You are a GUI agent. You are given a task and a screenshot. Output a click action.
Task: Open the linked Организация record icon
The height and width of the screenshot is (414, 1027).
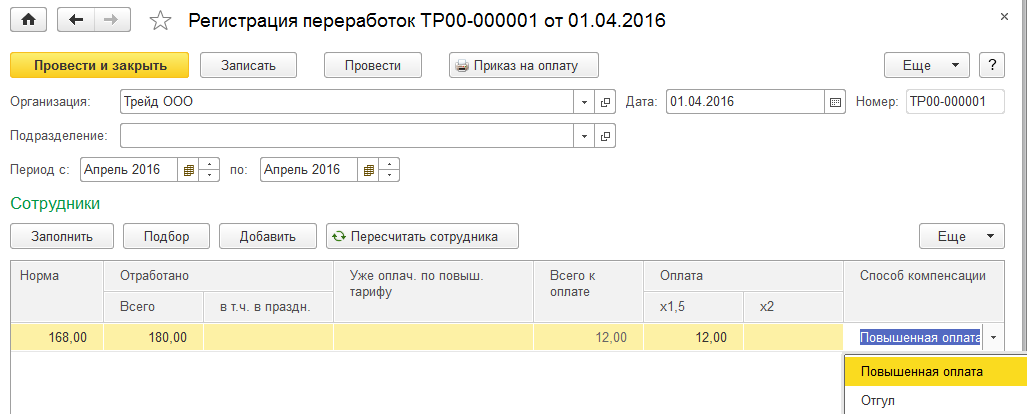pyautogui.click(x=605, y=102)
